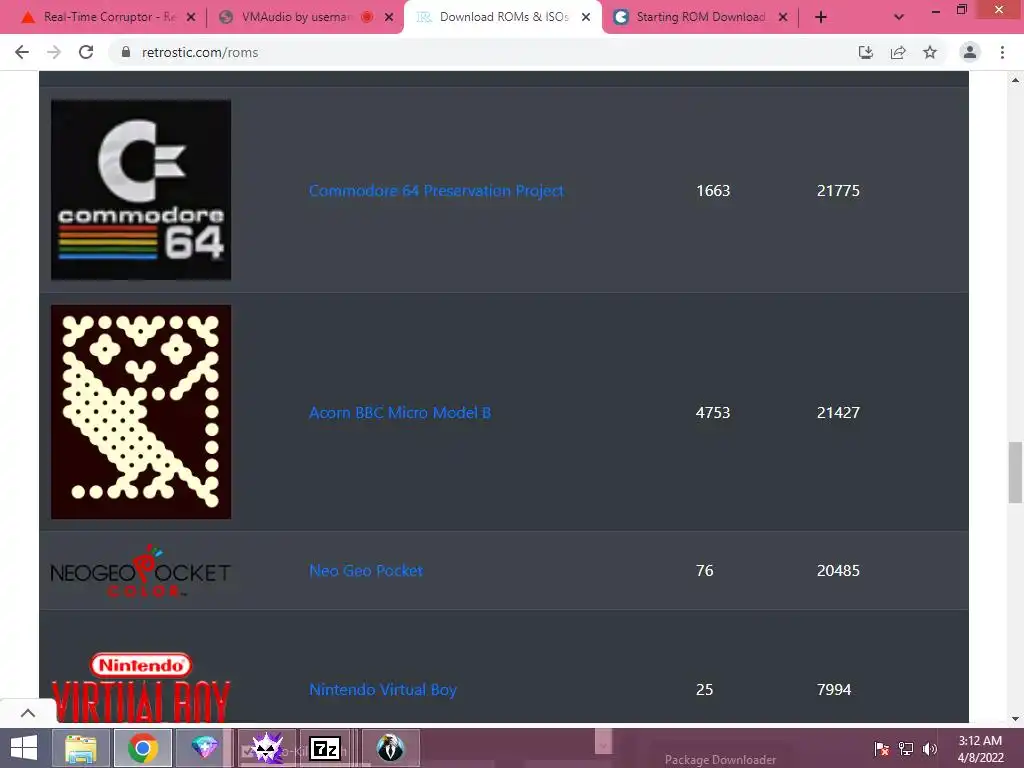Share this page icon
Screen dimensions: 1024x768
coord(899,52)
